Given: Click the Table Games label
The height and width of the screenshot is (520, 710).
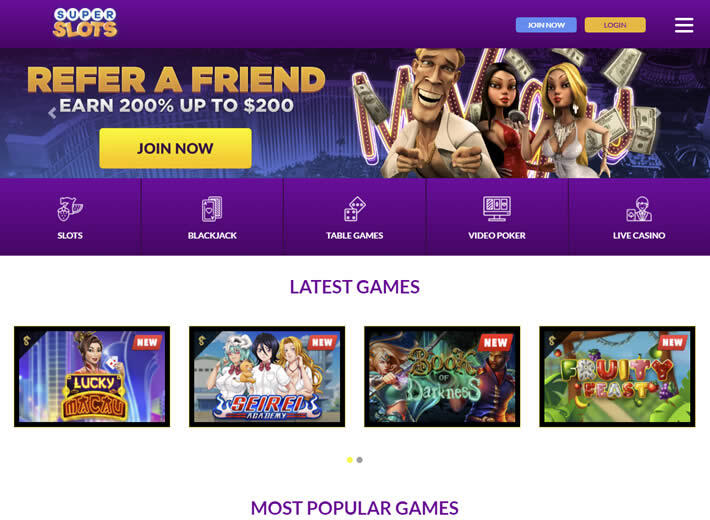Looking at the screenshot, I should click(x=355, y=236).
